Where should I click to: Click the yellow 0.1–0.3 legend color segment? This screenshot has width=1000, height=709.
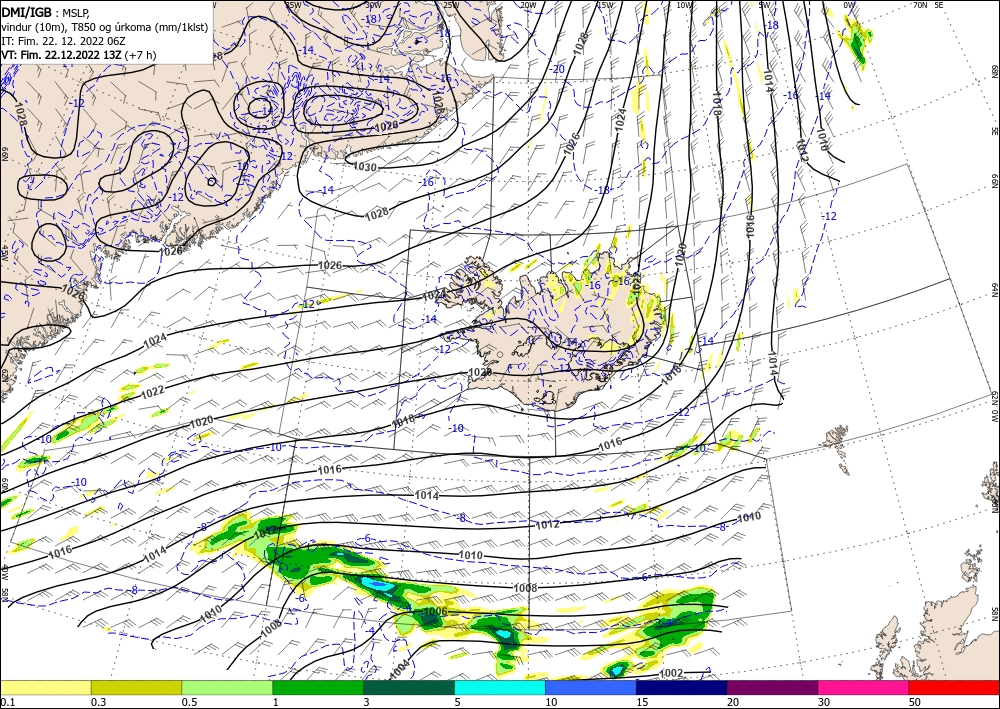tap(45, 687)
